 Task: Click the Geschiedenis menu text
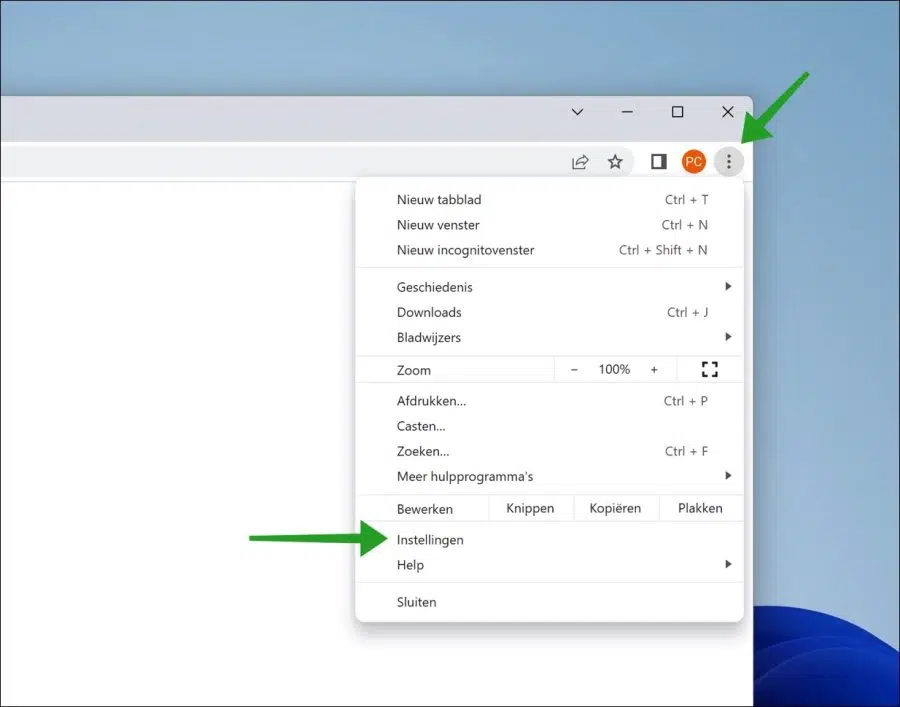tap(435, 287)
